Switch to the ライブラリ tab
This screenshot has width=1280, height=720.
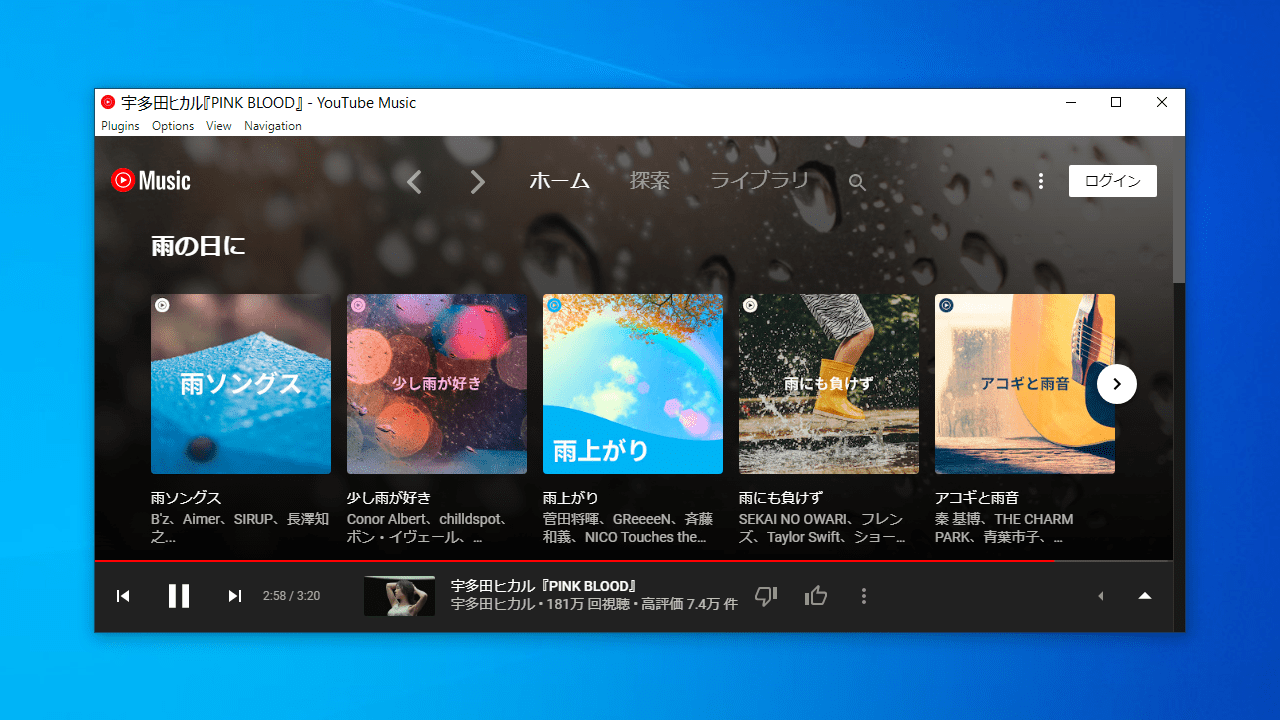(759, 181)
